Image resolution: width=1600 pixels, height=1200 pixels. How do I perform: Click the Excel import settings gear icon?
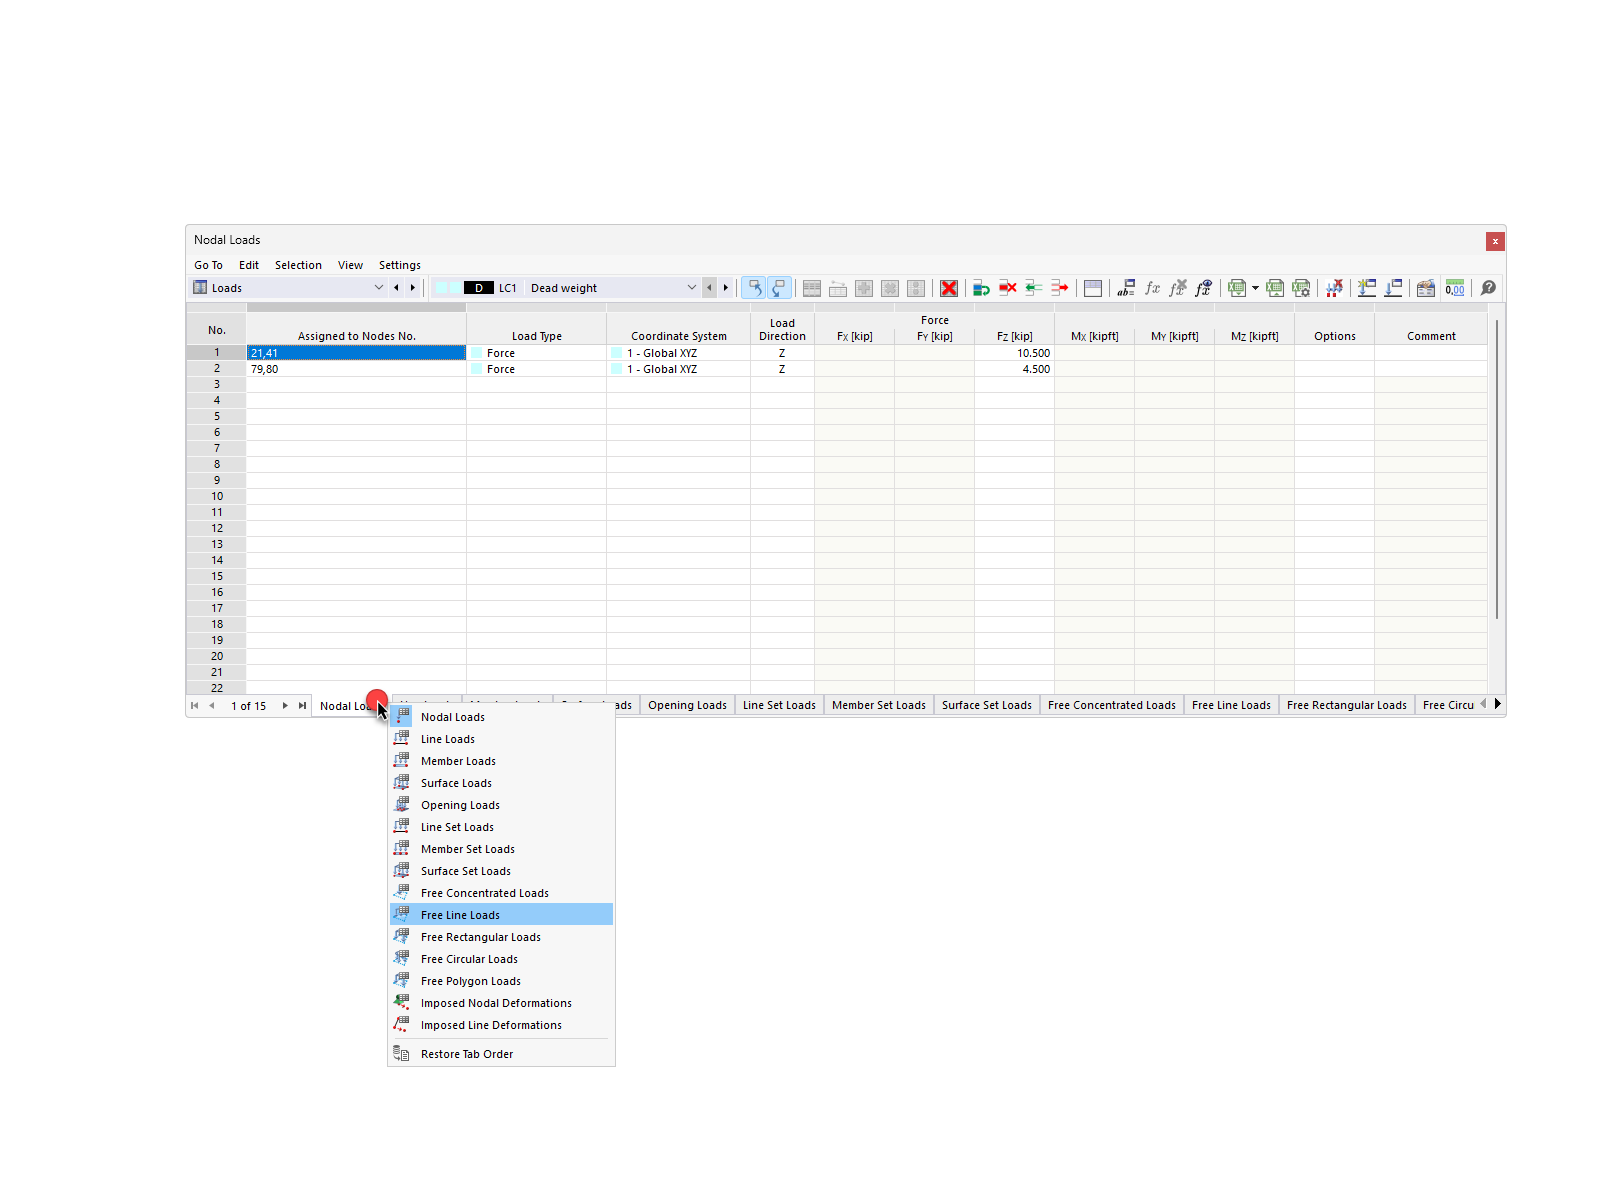point(1301,288)
